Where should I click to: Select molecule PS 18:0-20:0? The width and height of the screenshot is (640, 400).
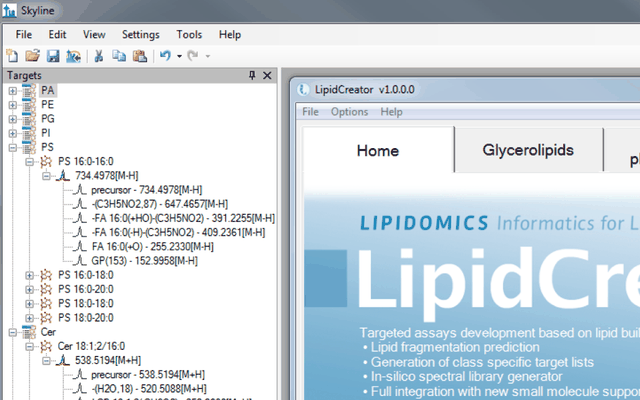pos(86,318)
